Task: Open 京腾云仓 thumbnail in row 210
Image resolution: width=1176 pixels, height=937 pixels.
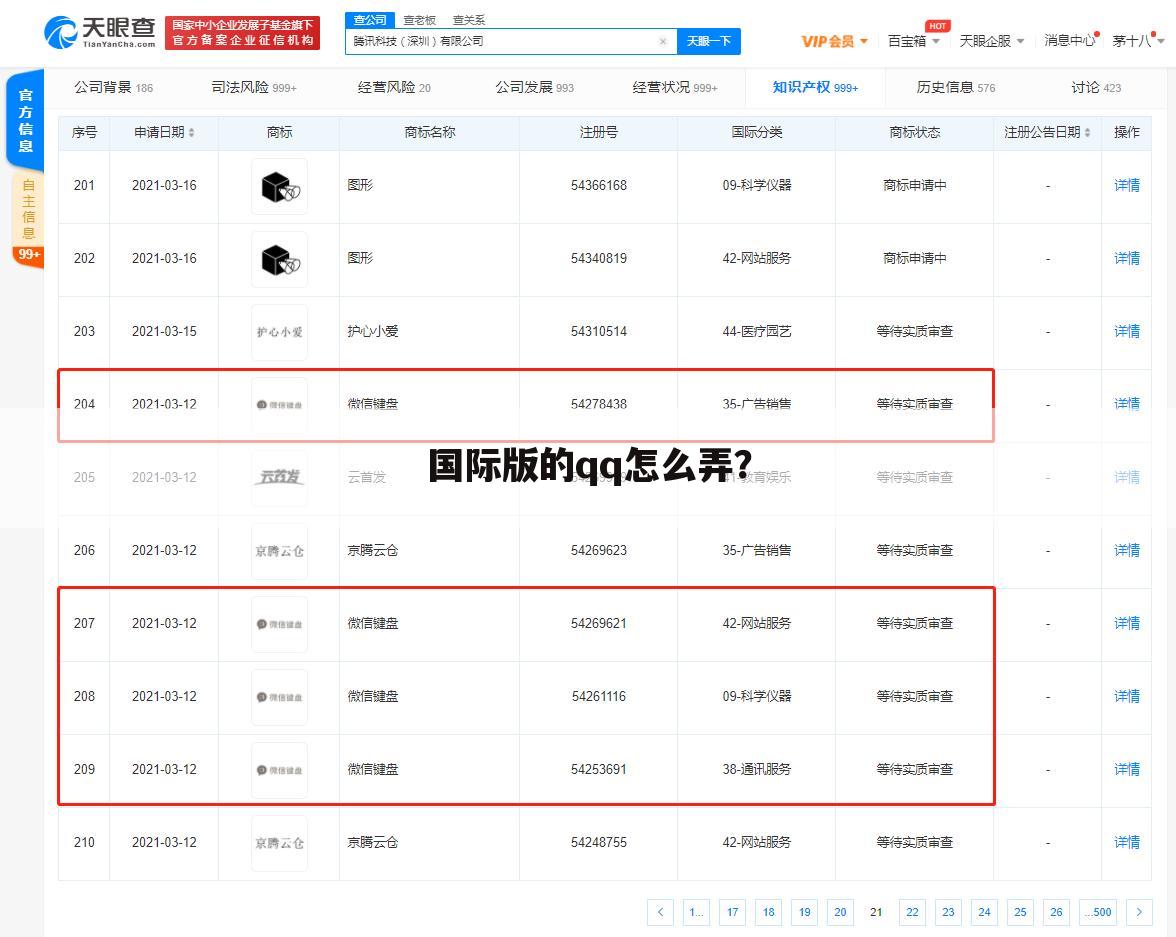Action: pos(280,843)
